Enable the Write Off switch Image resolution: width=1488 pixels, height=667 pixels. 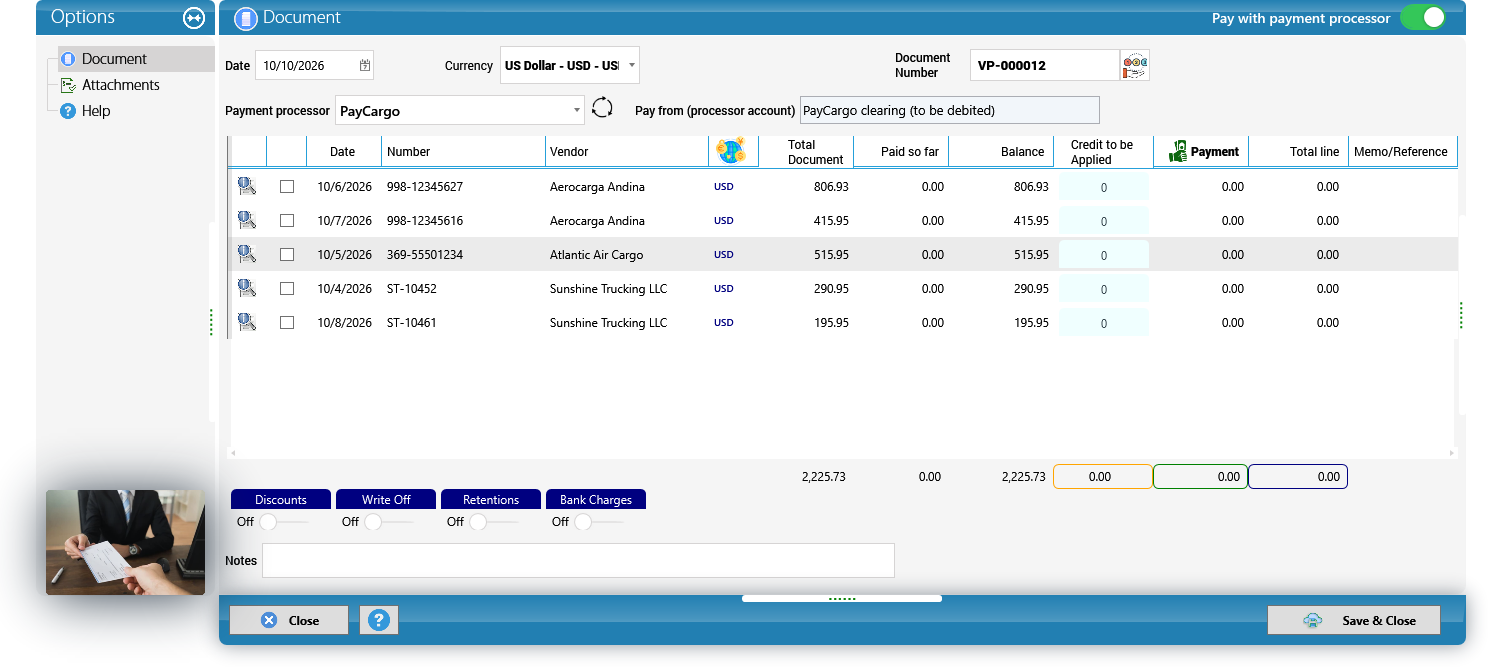click(x=387, y=522)
